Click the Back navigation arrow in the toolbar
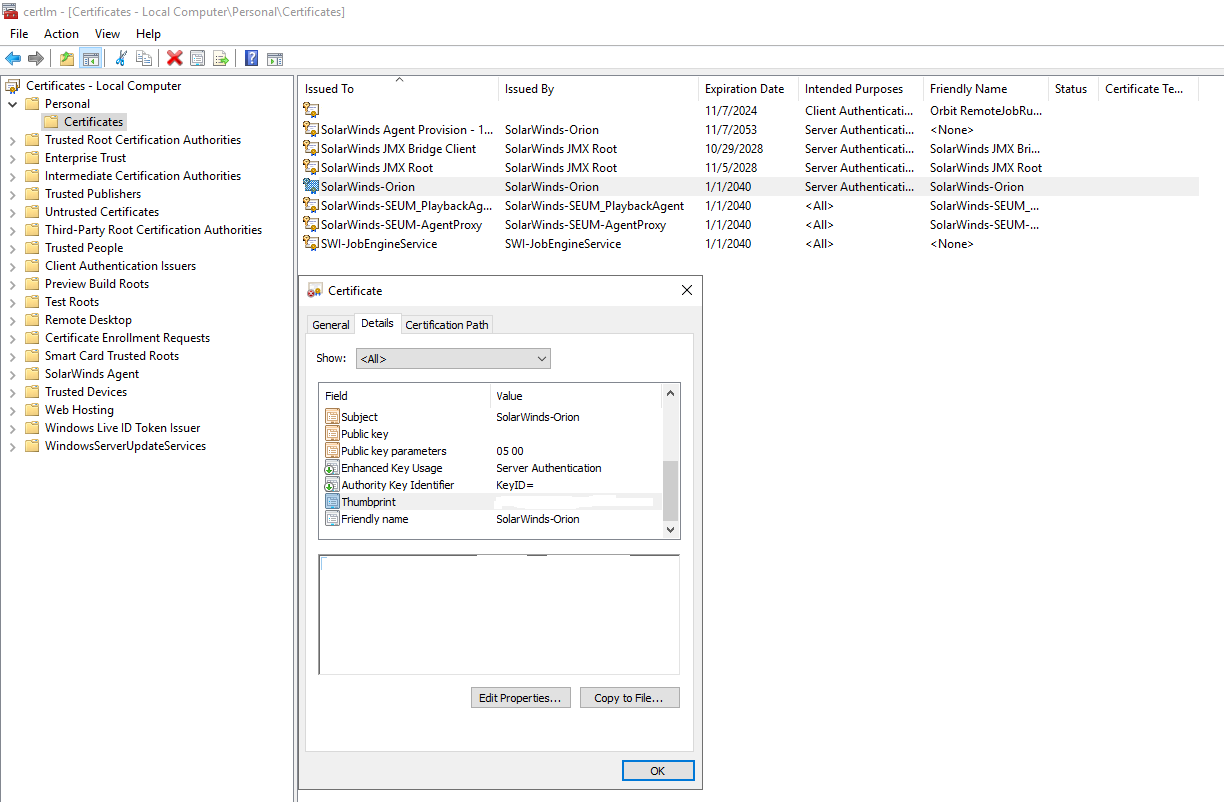 pos(13,58)
